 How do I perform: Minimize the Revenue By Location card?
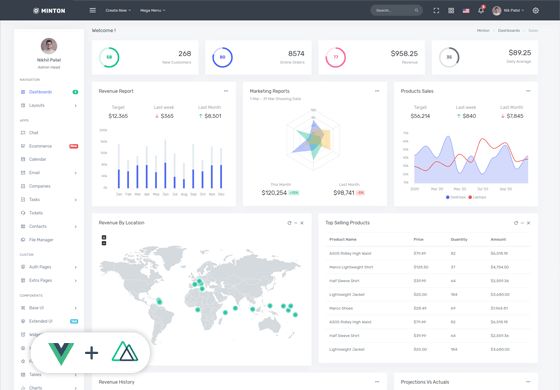[296, 223]
